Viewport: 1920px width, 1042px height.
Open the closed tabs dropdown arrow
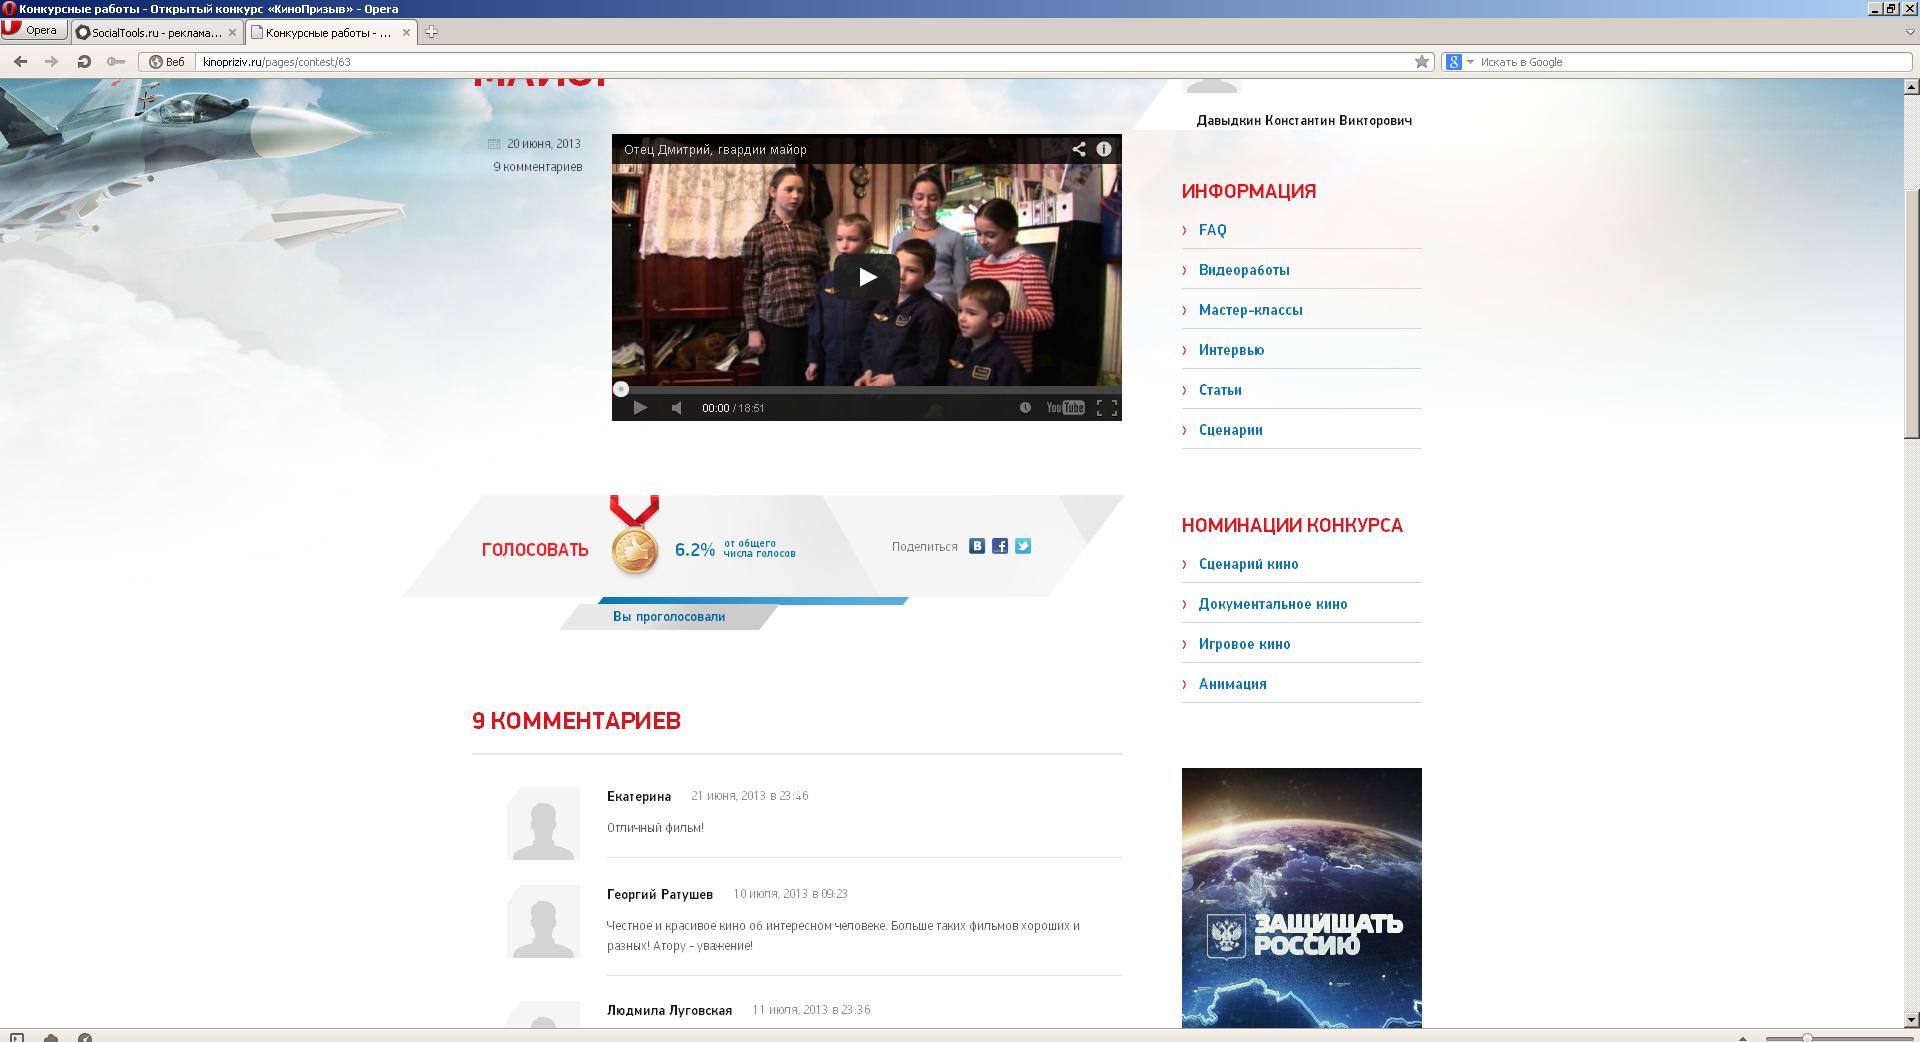1910,32
